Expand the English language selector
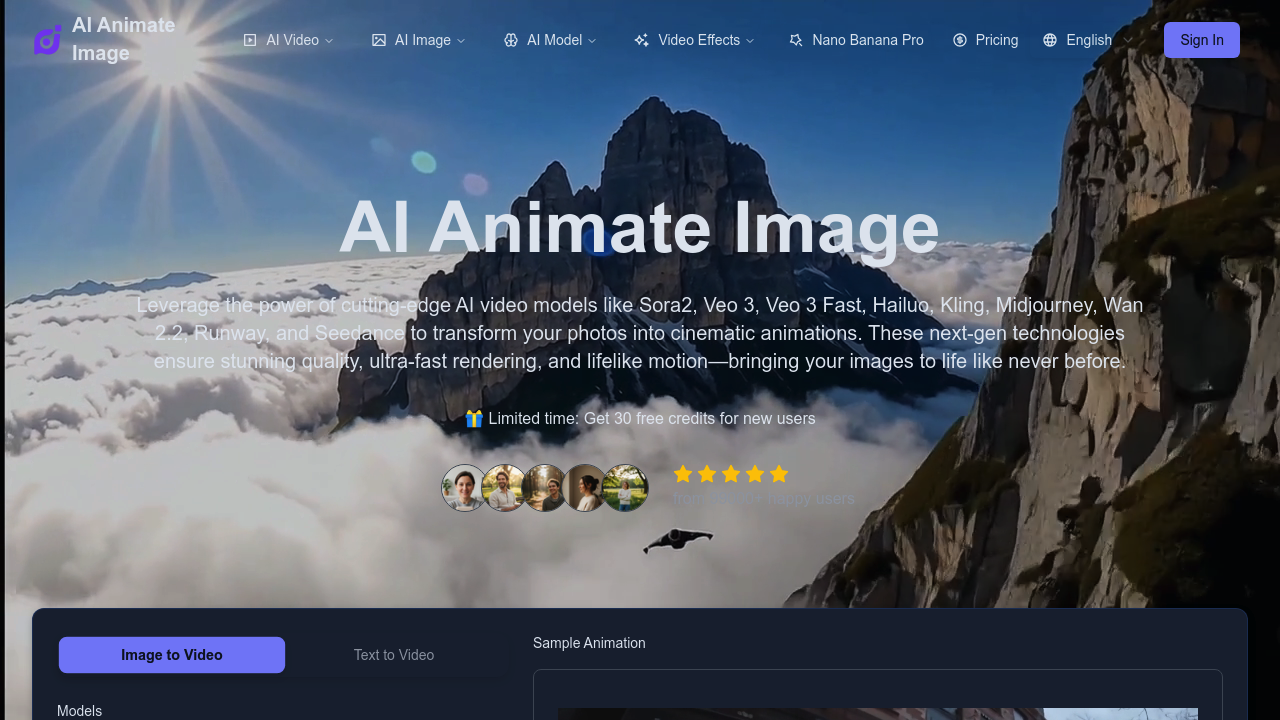The image size is (1280, 720). point(1087,39)
